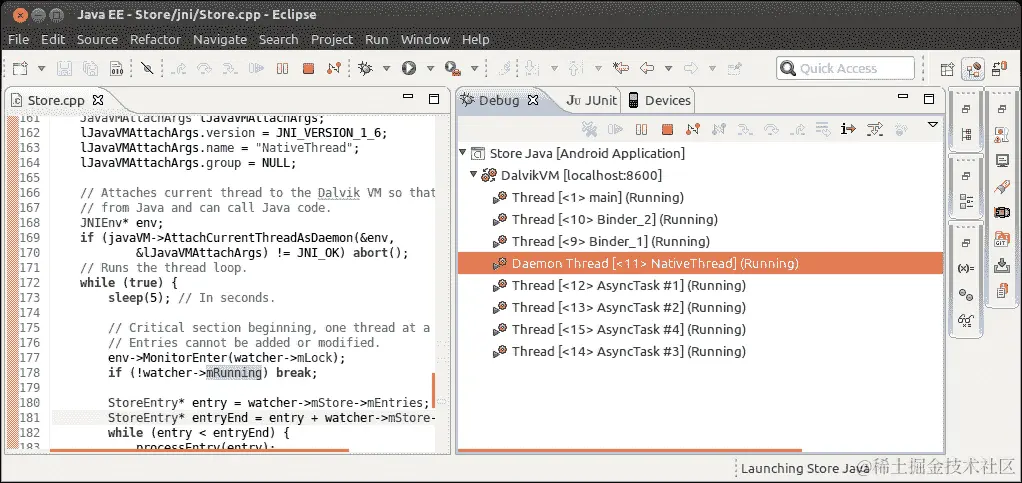The image size is (1022, 483).
Task: Open the Variables (x)= fast view icon
Action: [966, 269]
